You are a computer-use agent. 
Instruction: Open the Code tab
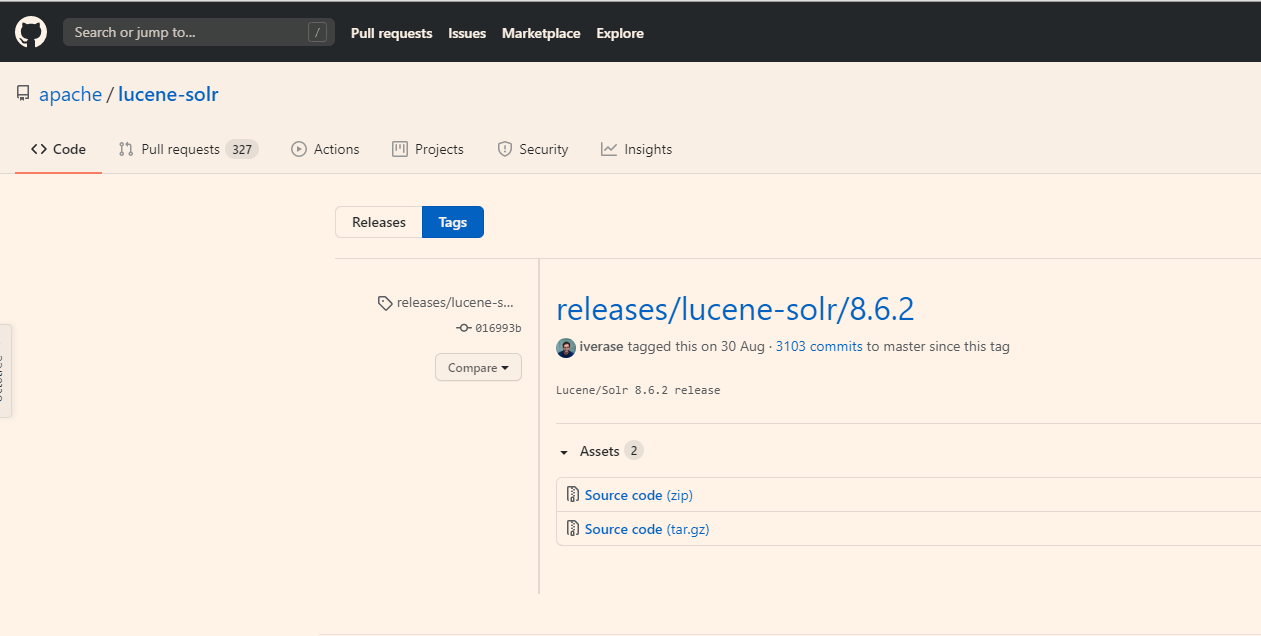click(58, 149)
